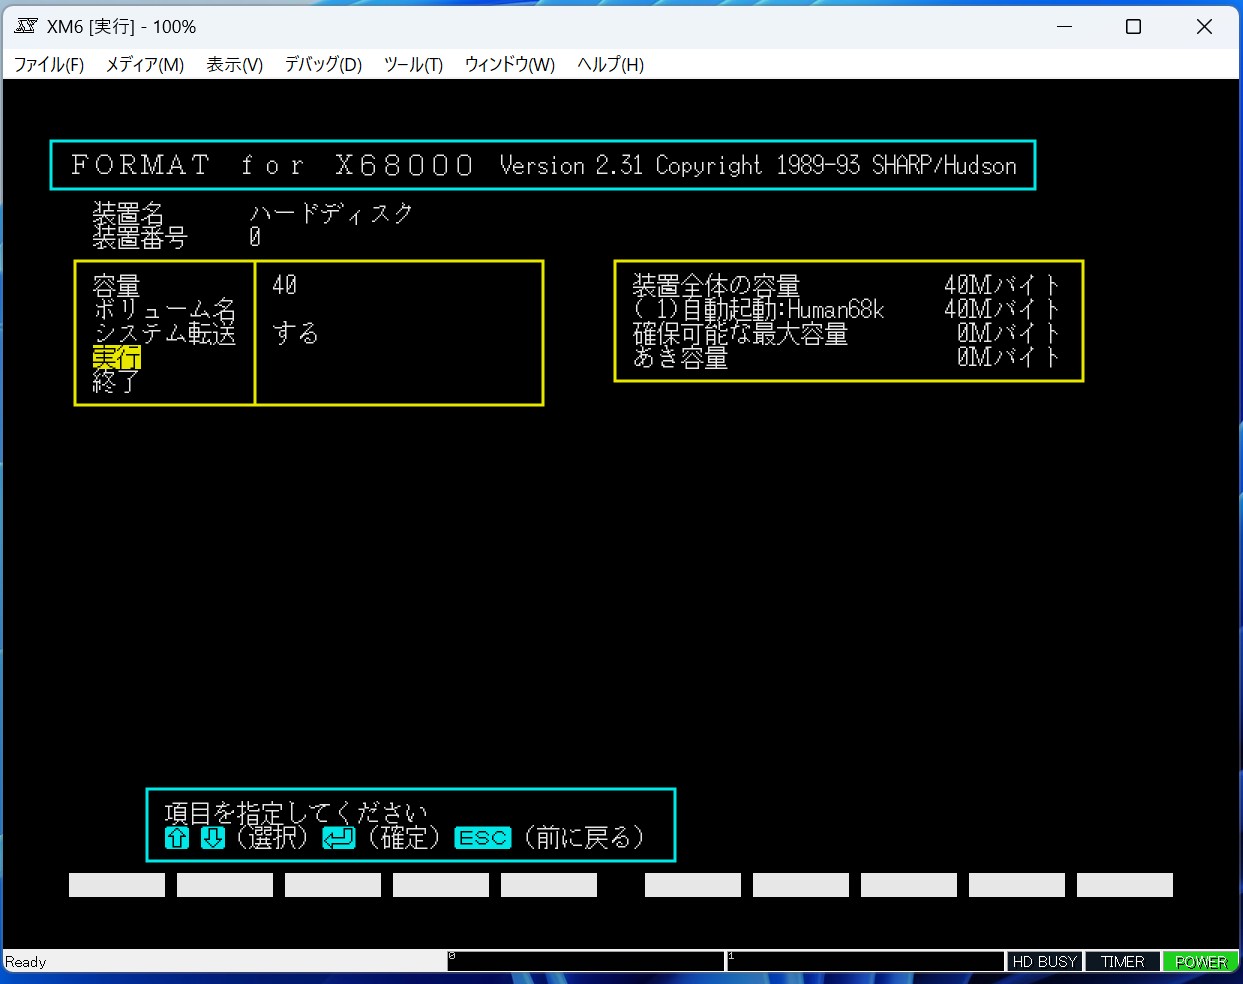Click the ESC key icon
The width and height of the screenshot is (1243, 984).
click(x=483, y=838)
